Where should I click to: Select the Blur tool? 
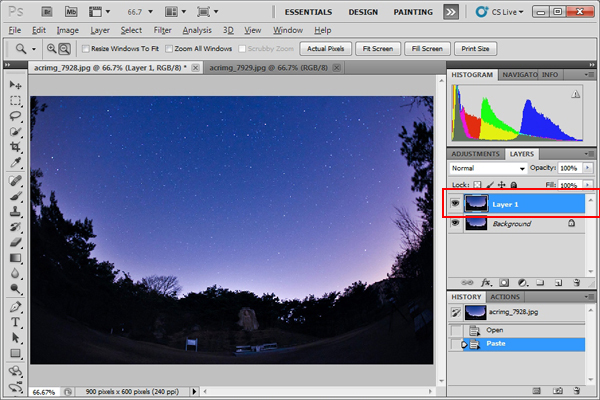(15, 273)
